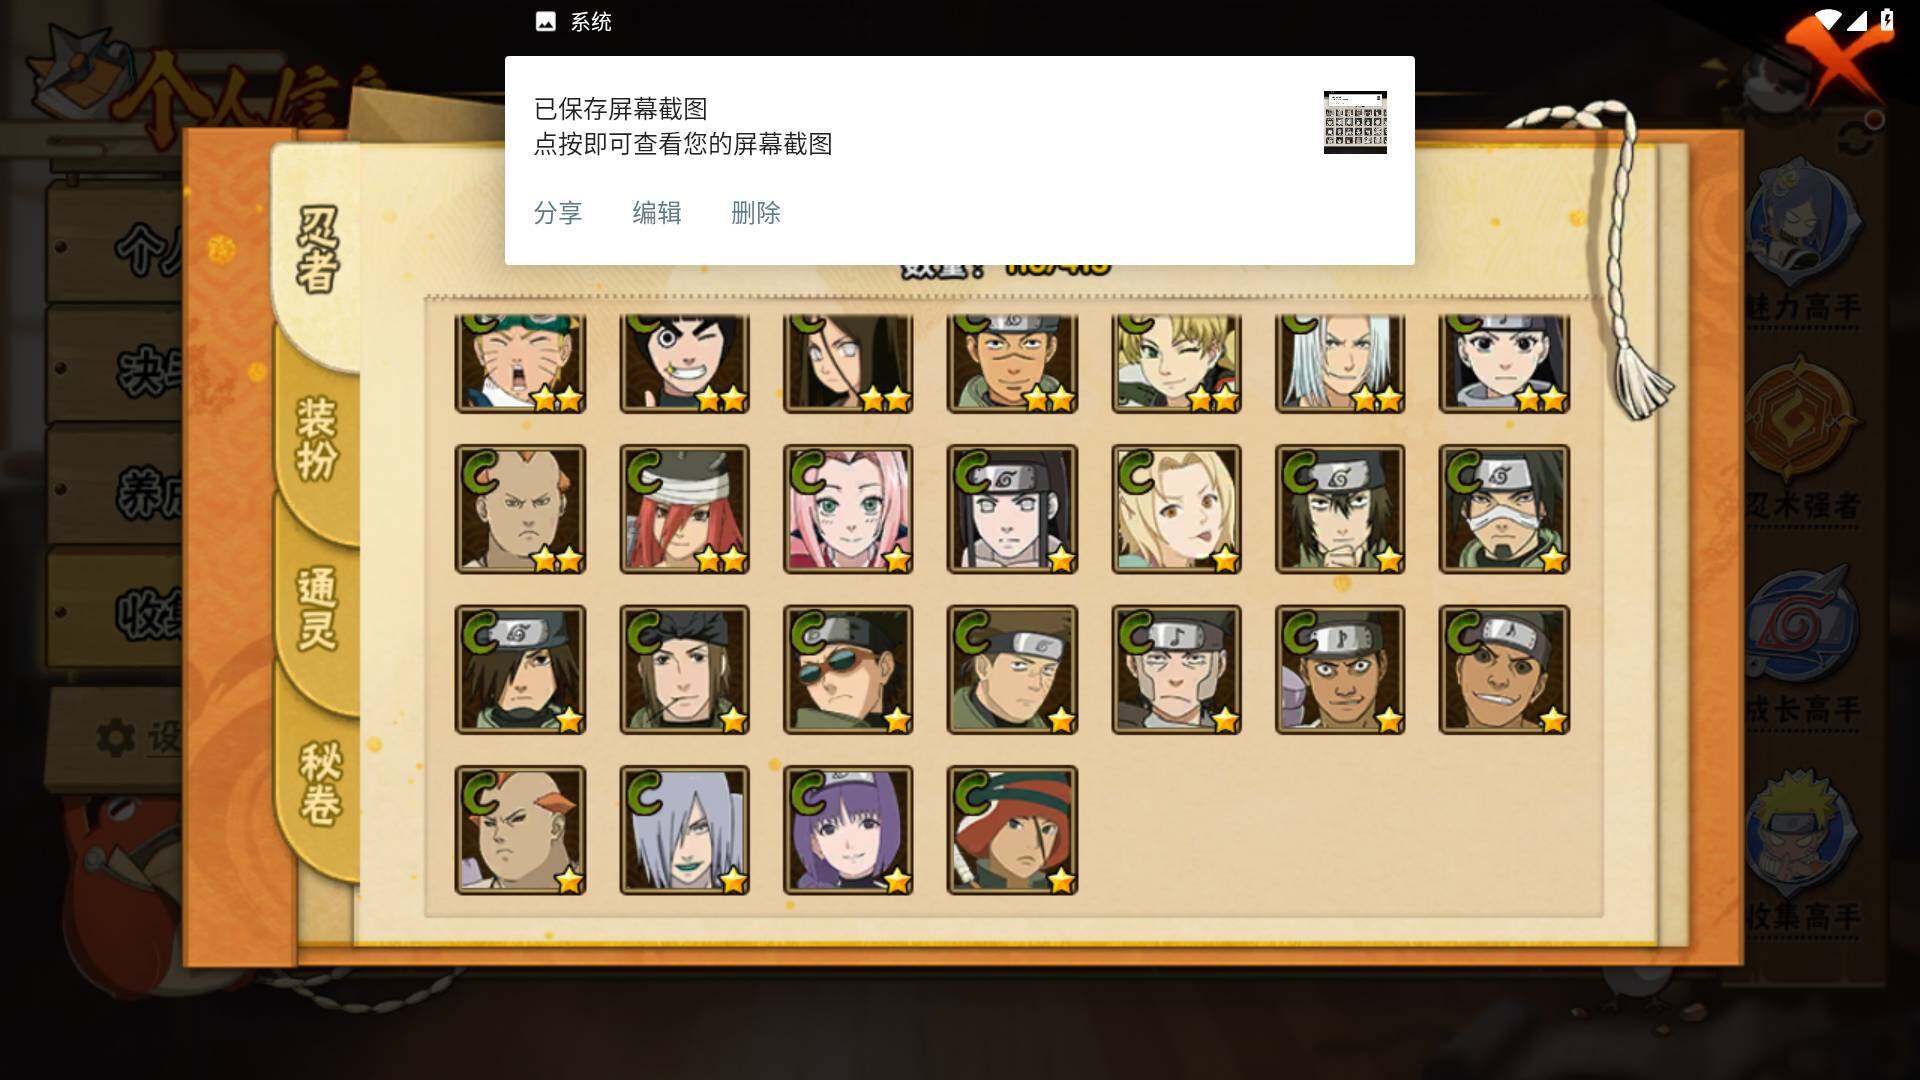Tap the silver-haired green-lipstick ninja portrait
The width and height of the screenshot is (1920, 1080).
tap(684, 830)
